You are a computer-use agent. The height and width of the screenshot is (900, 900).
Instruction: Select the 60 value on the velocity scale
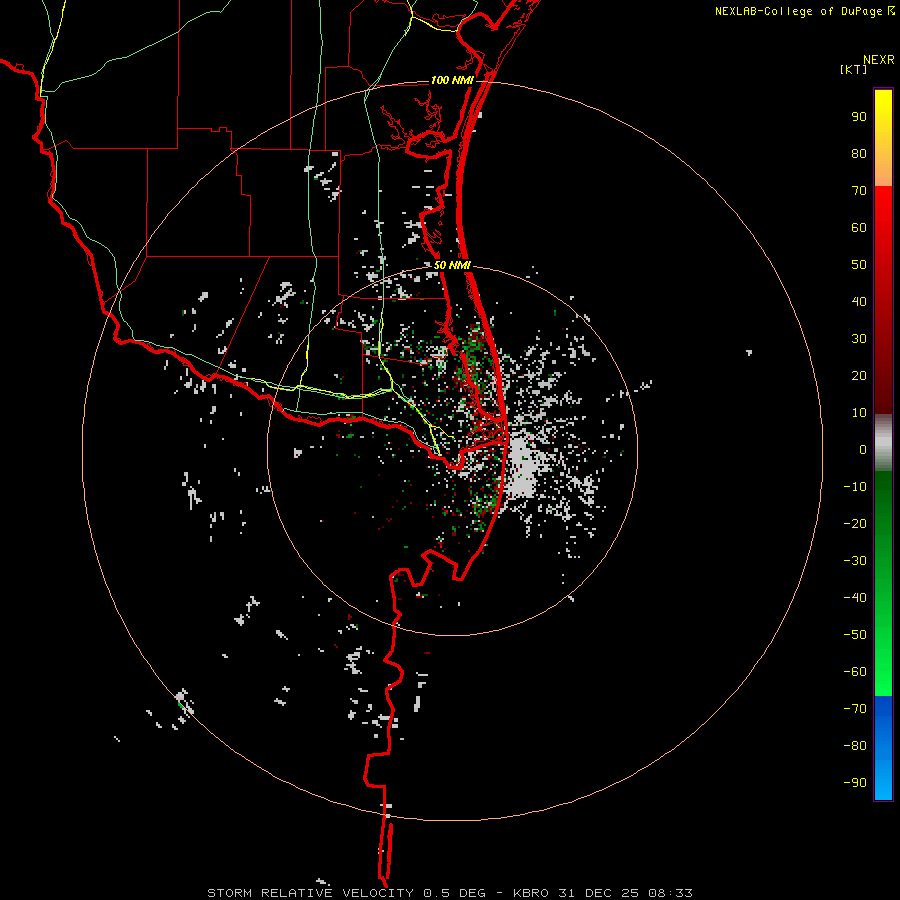point(859,228)
